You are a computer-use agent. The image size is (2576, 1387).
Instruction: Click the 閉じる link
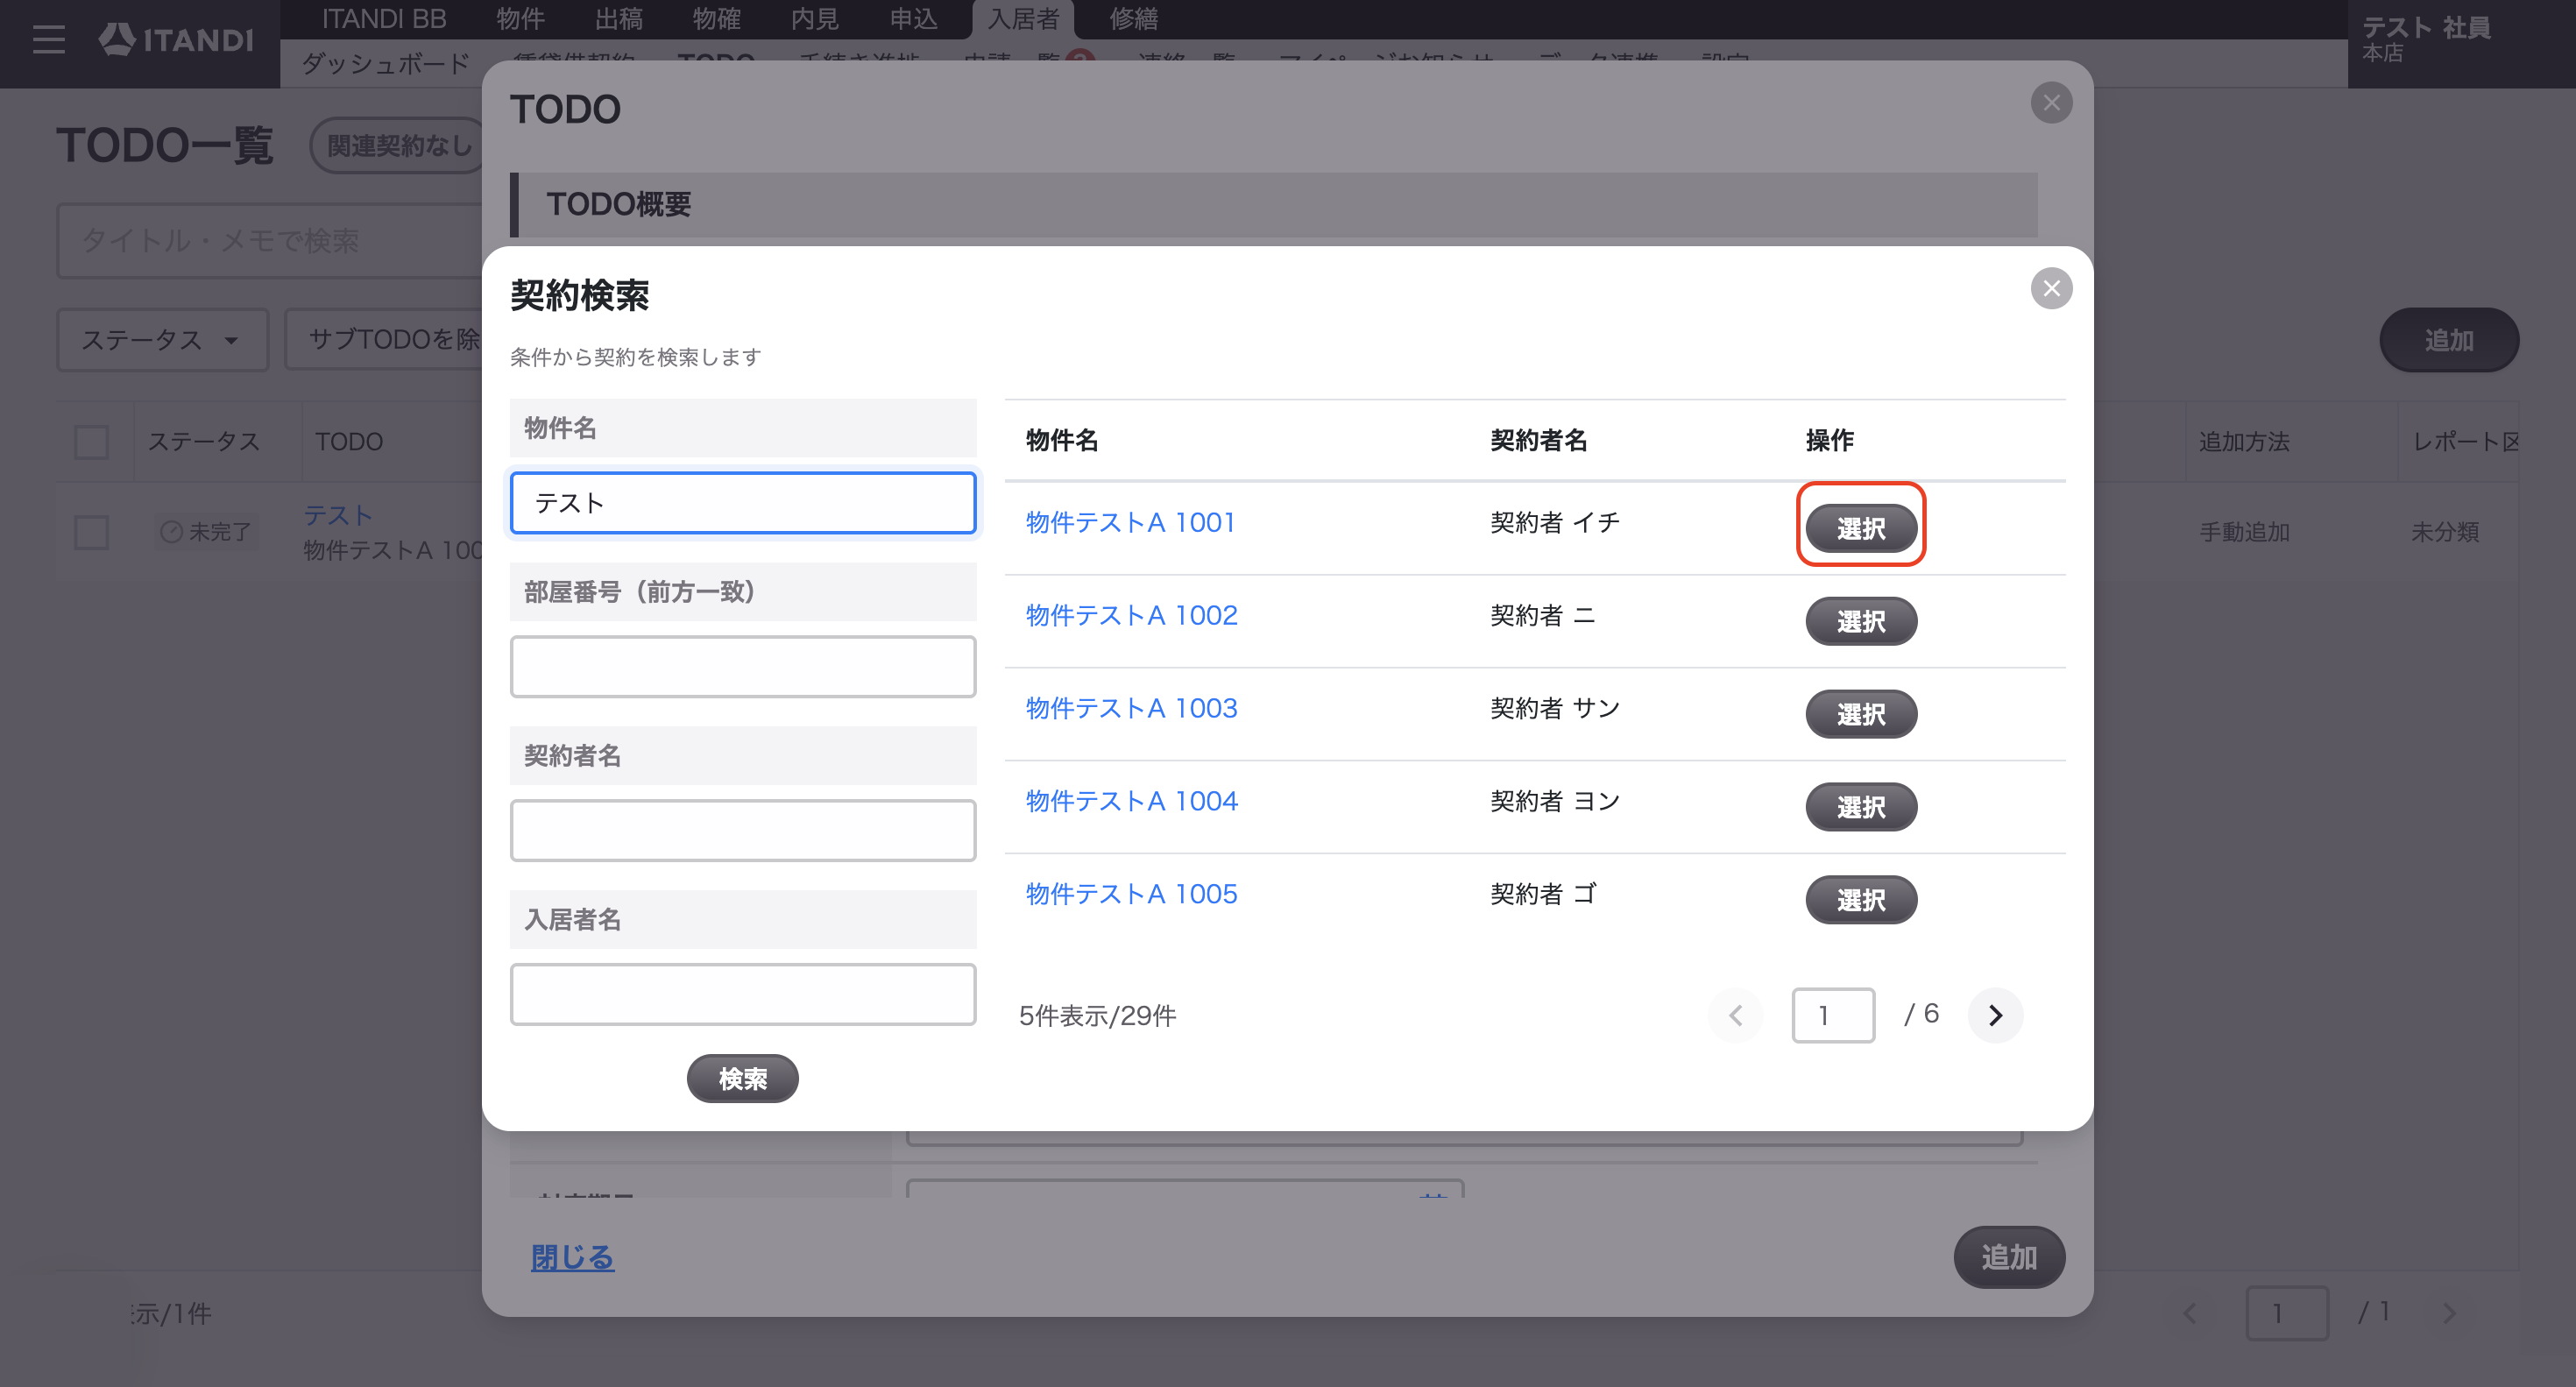(x=572, y=1257)
